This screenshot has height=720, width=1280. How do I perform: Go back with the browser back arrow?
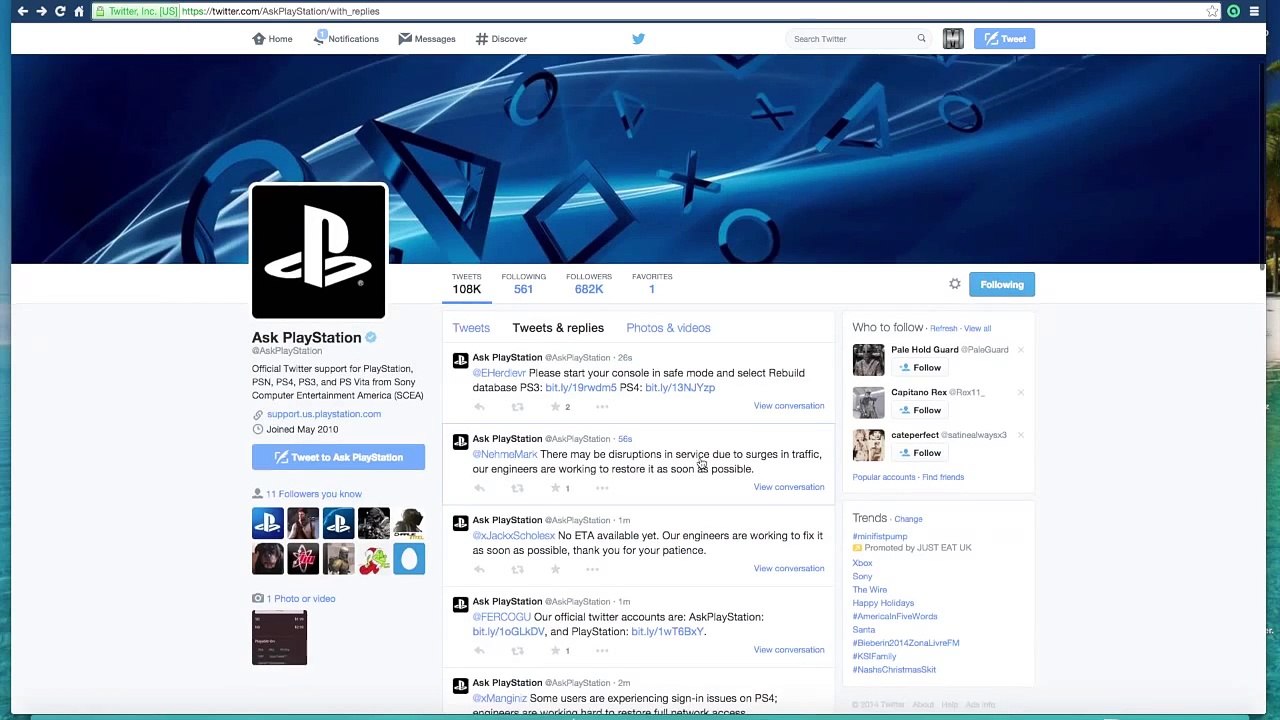pos(22,11)
